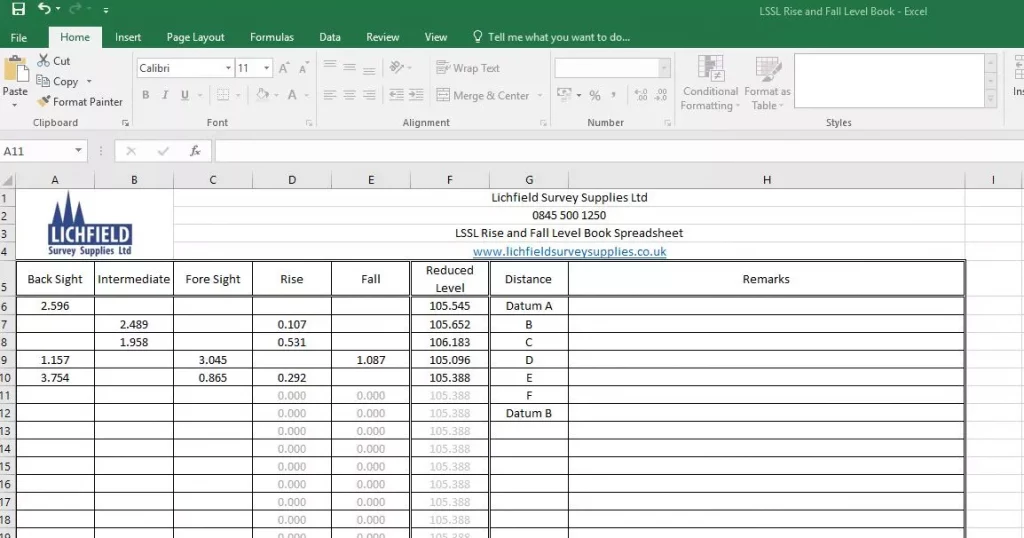Toggle Align Right
Viewport: 1024px width, 538px height.
369,95
